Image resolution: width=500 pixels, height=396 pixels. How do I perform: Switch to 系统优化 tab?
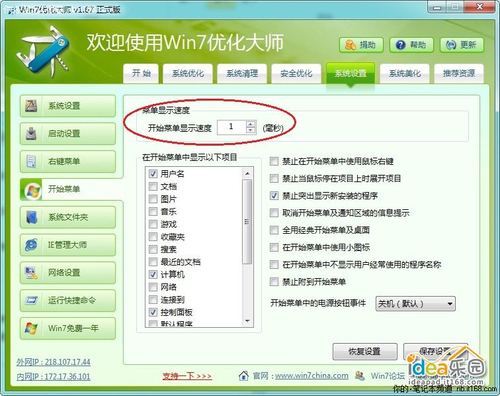click(188, 73)
